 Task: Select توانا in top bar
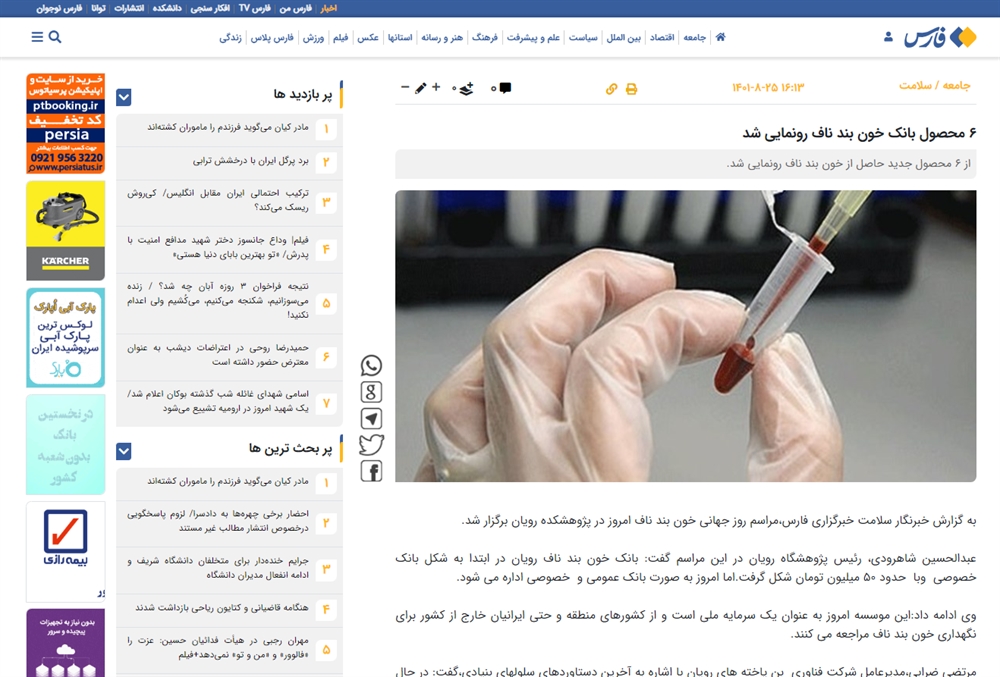click(98, 8)
